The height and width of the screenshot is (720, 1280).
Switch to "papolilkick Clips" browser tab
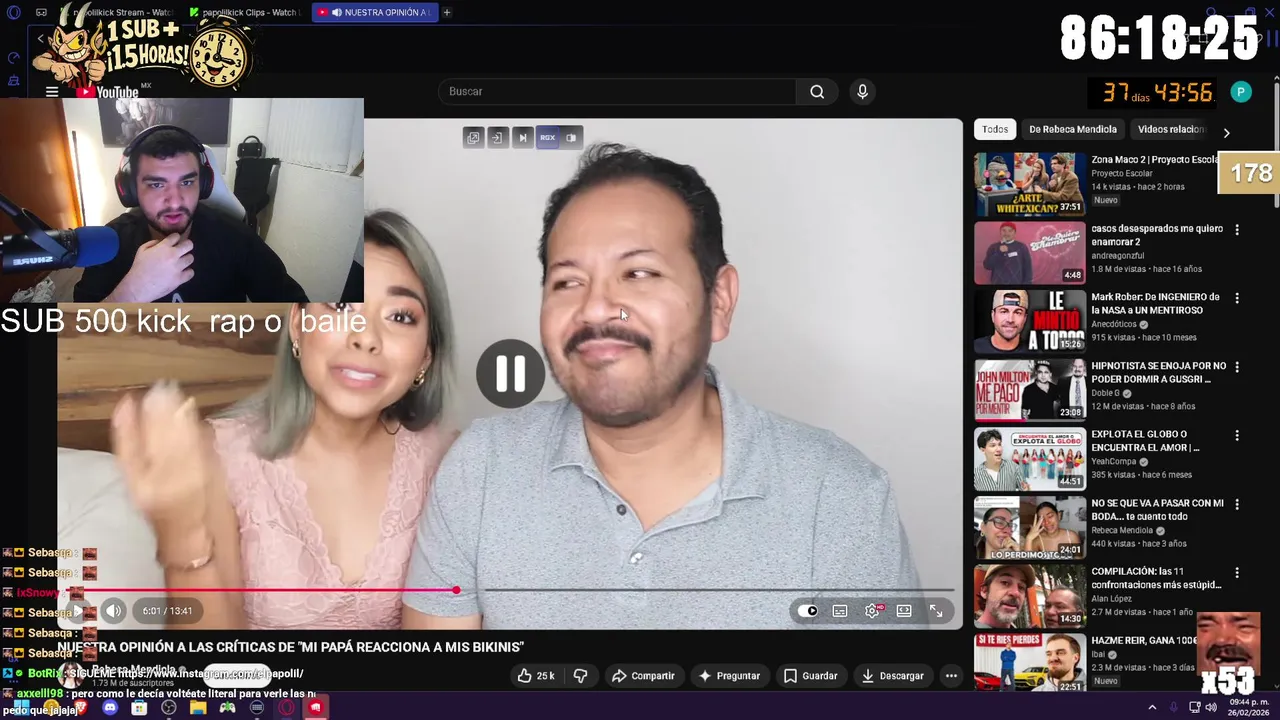[245, 12]
